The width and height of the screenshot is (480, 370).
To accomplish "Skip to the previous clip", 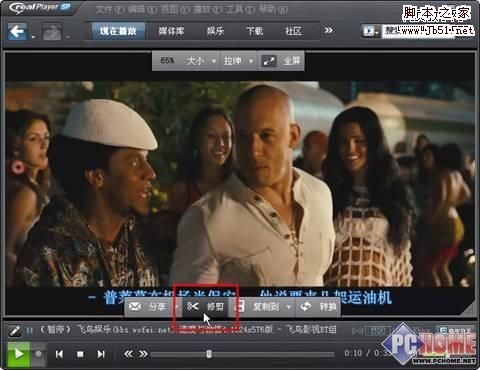I will click(x=59, y=354).
